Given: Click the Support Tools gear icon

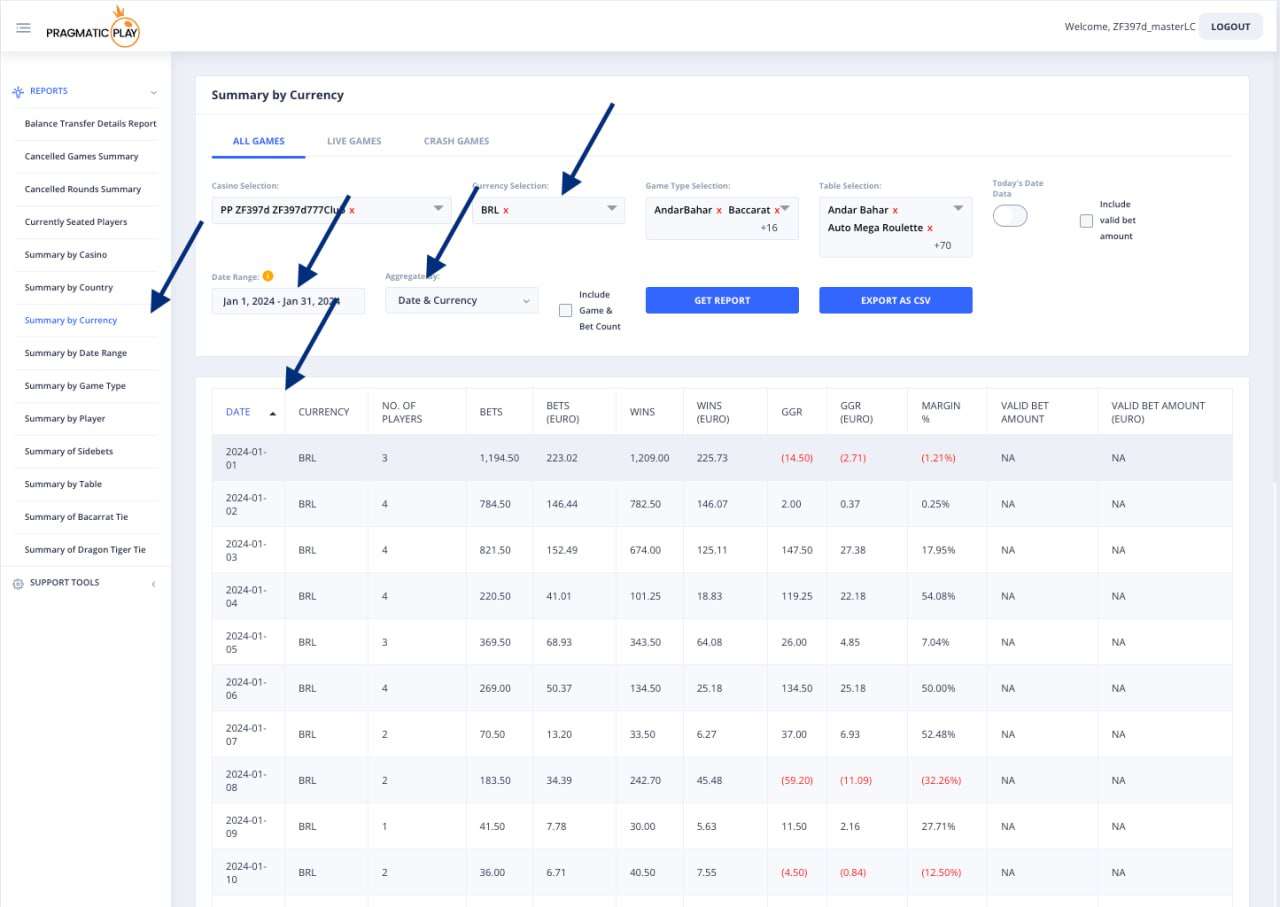Looking at the screenshot, I should pyautogui.click(x=18, y=583).
